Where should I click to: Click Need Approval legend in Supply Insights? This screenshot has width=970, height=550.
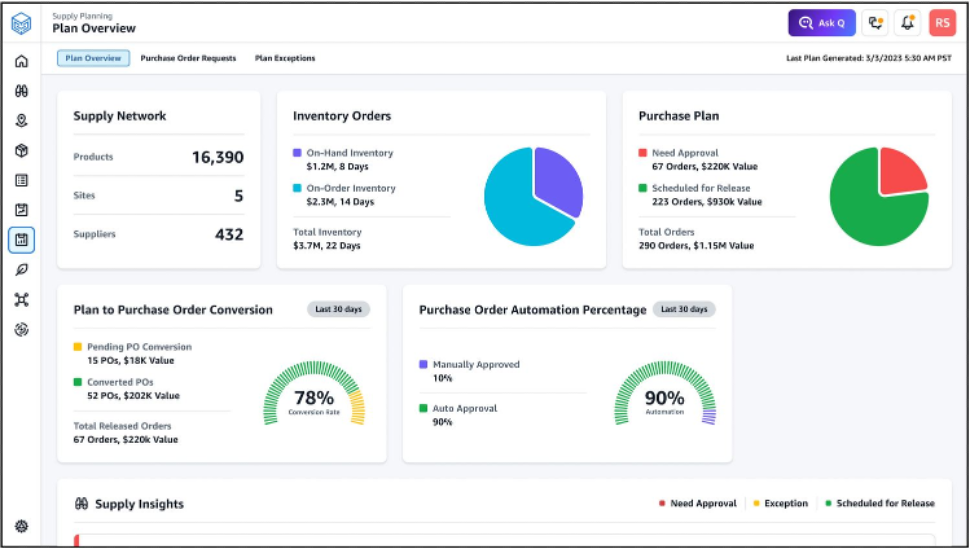click(x=698, y=504)
